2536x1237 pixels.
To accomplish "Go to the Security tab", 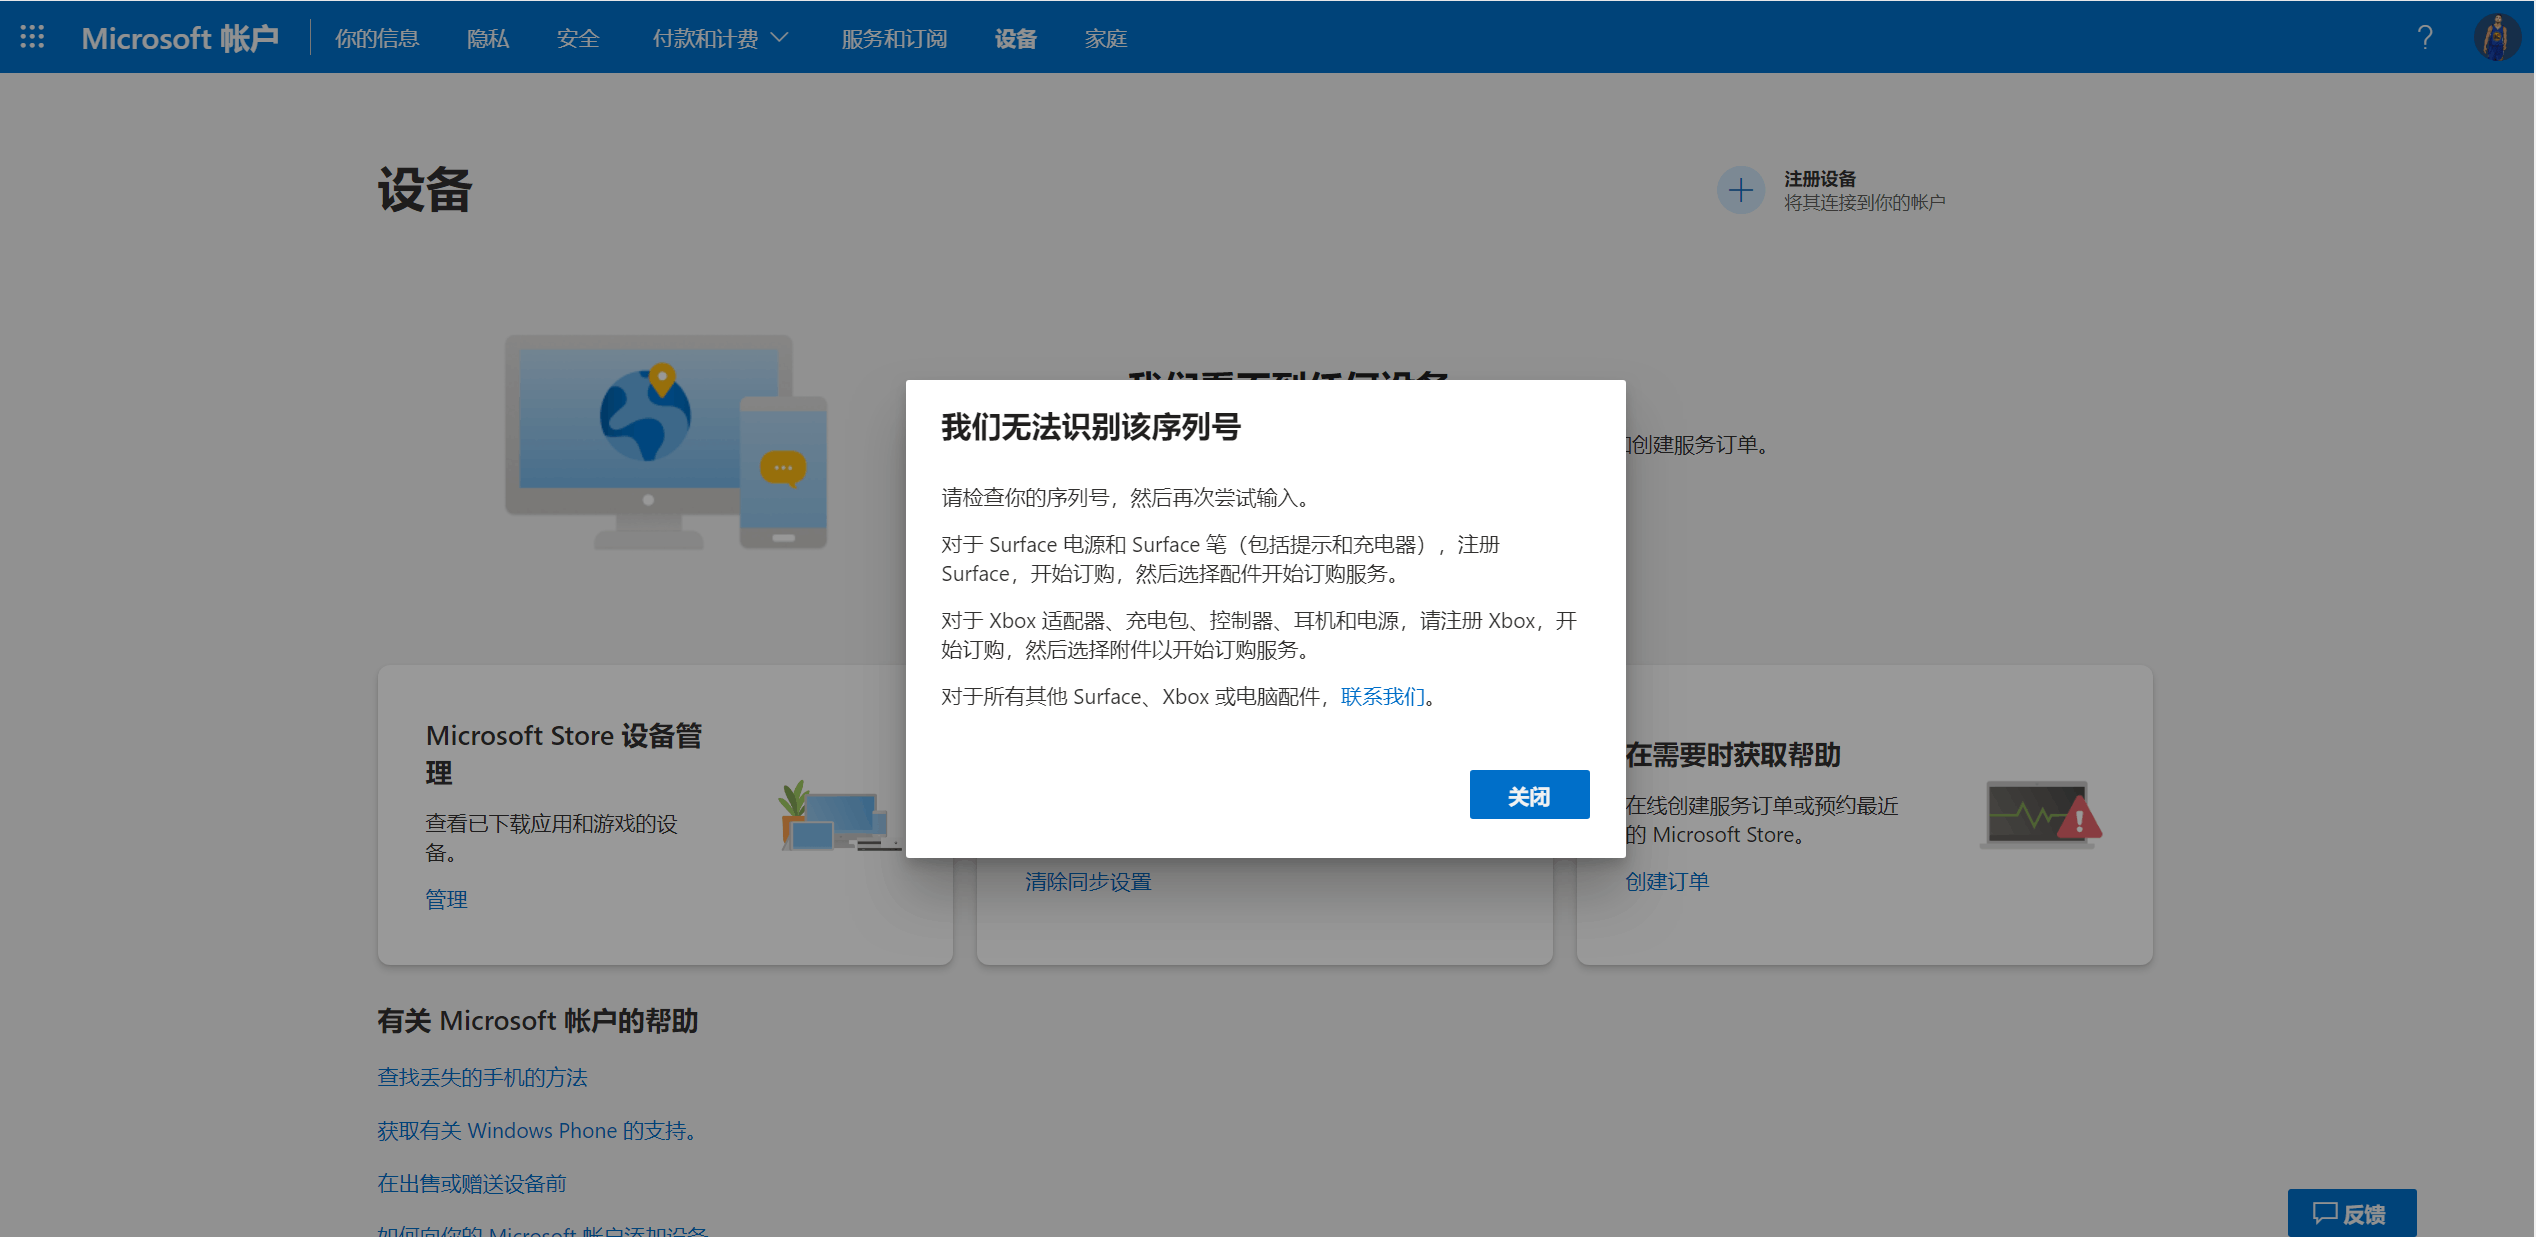I will coord(578,38).
